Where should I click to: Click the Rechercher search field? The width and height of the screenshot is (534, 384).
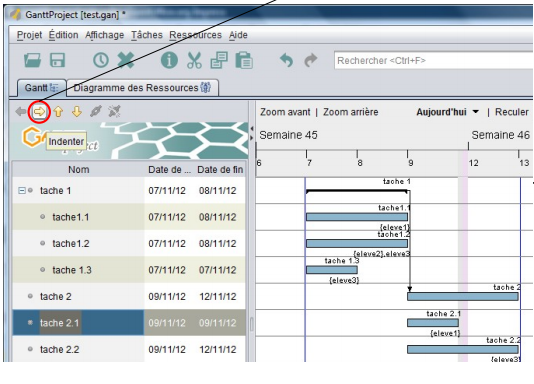pyautogui.click(x=434, y=61)
